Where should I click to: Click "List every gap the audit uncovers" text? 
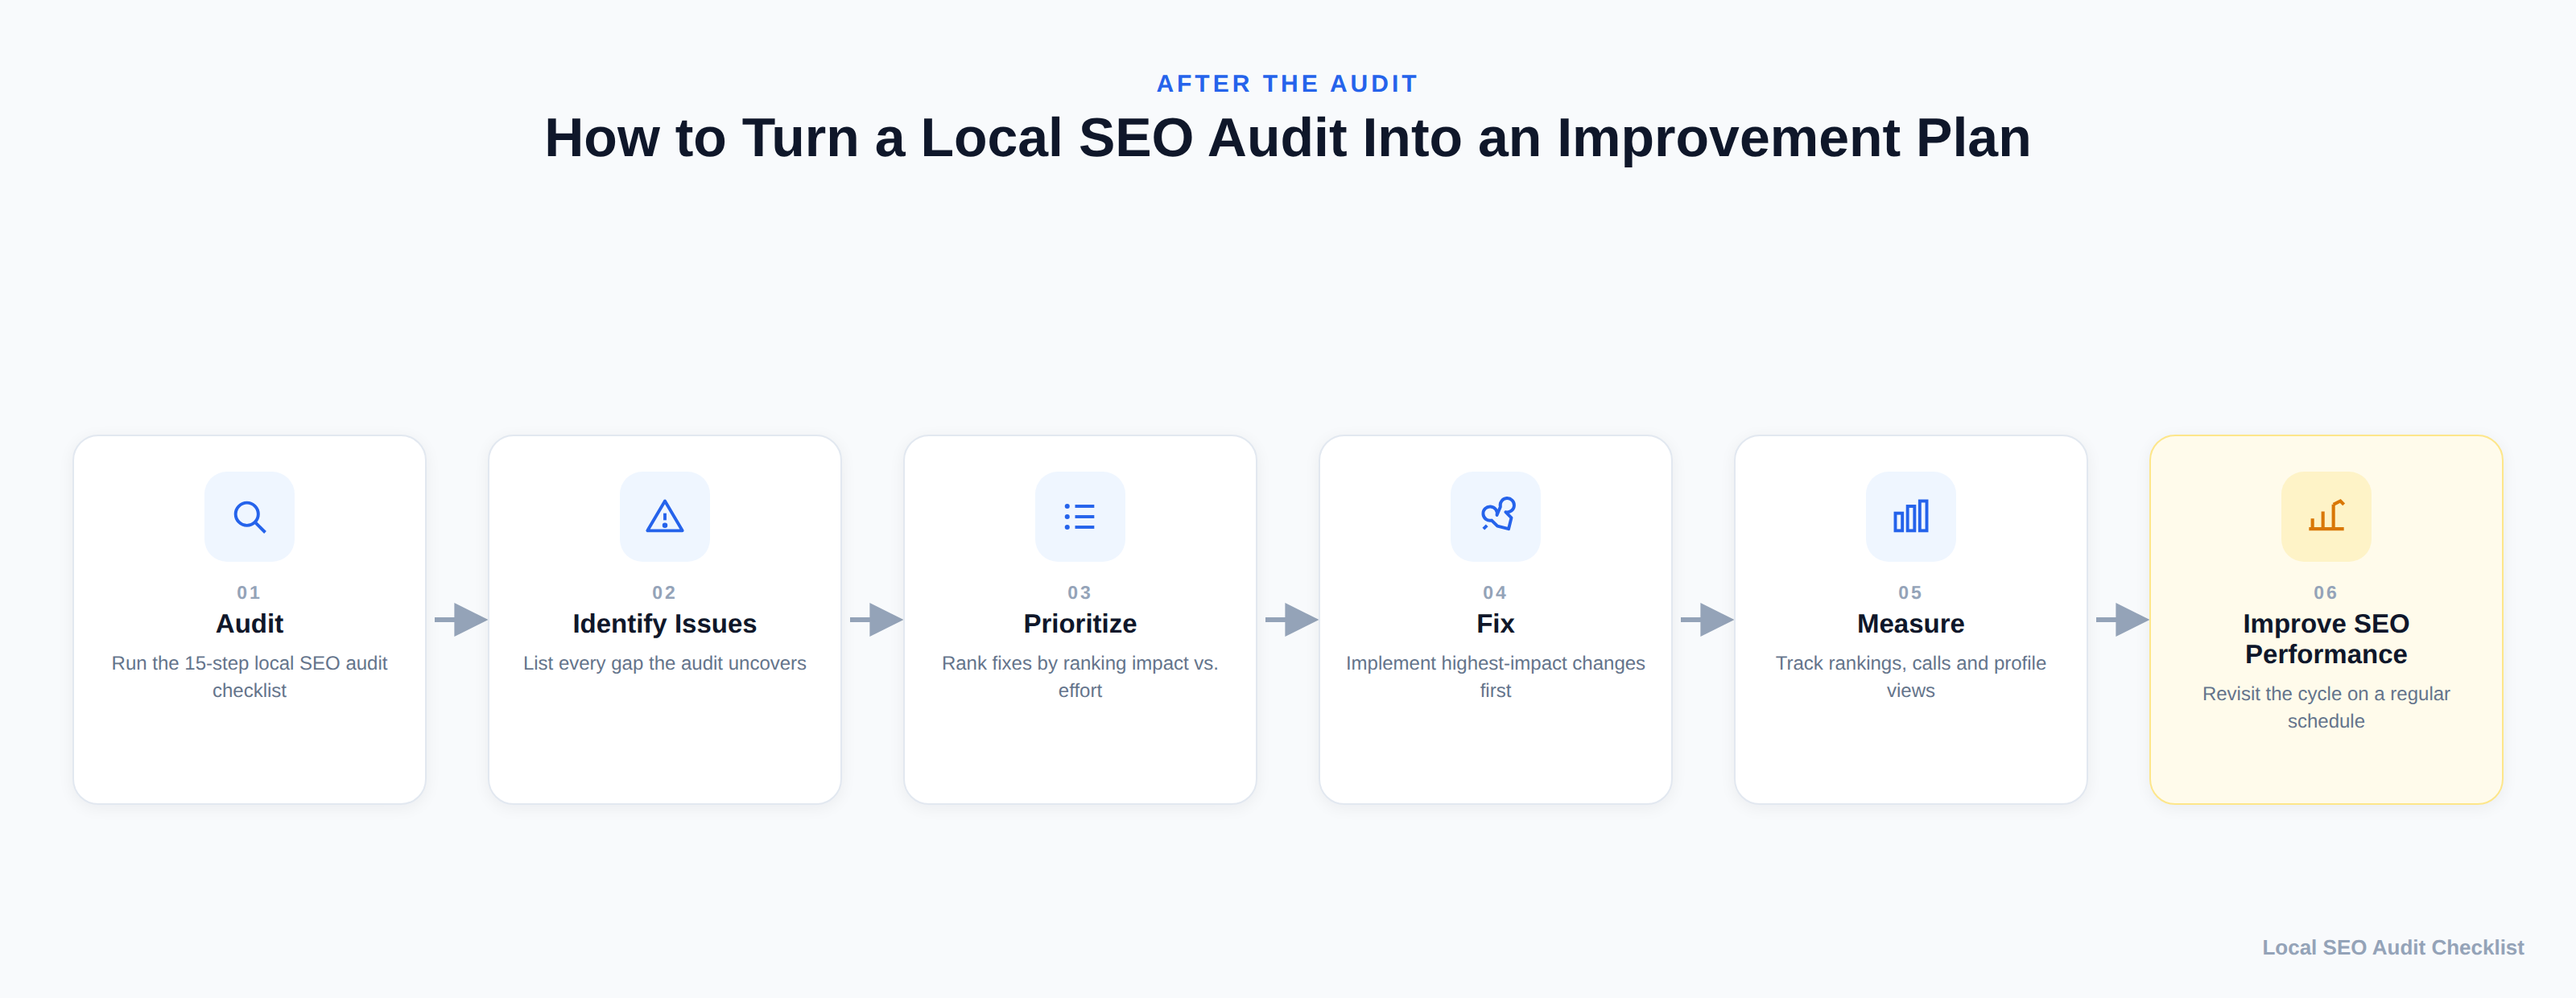tap(664, 663)
